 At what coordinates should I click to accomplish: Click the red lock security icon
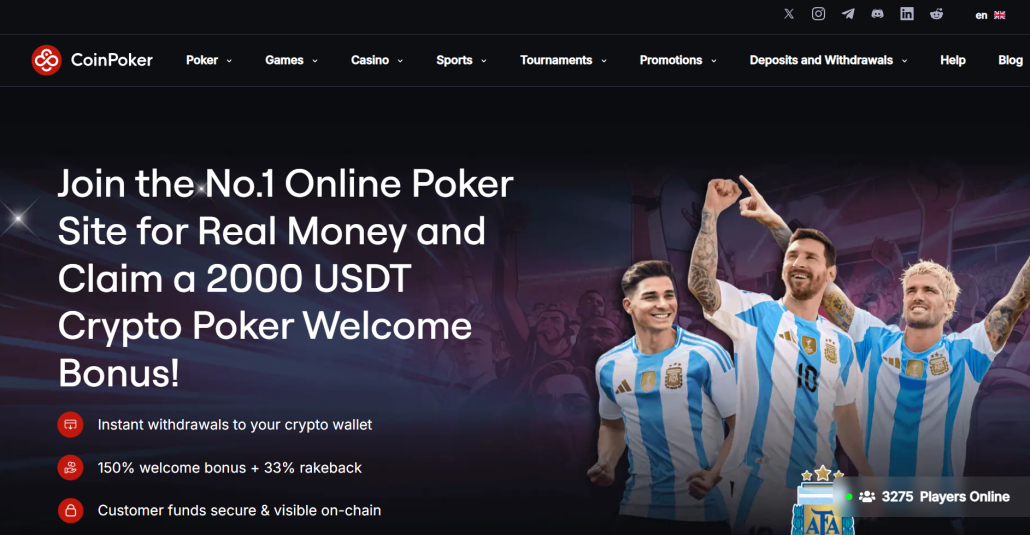coord(70,510)
